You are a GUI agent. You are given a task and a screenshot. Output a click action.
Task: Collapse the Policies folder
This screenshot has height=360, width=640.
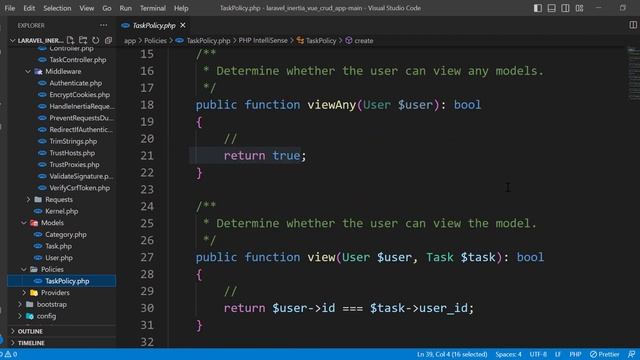point(24,269)
